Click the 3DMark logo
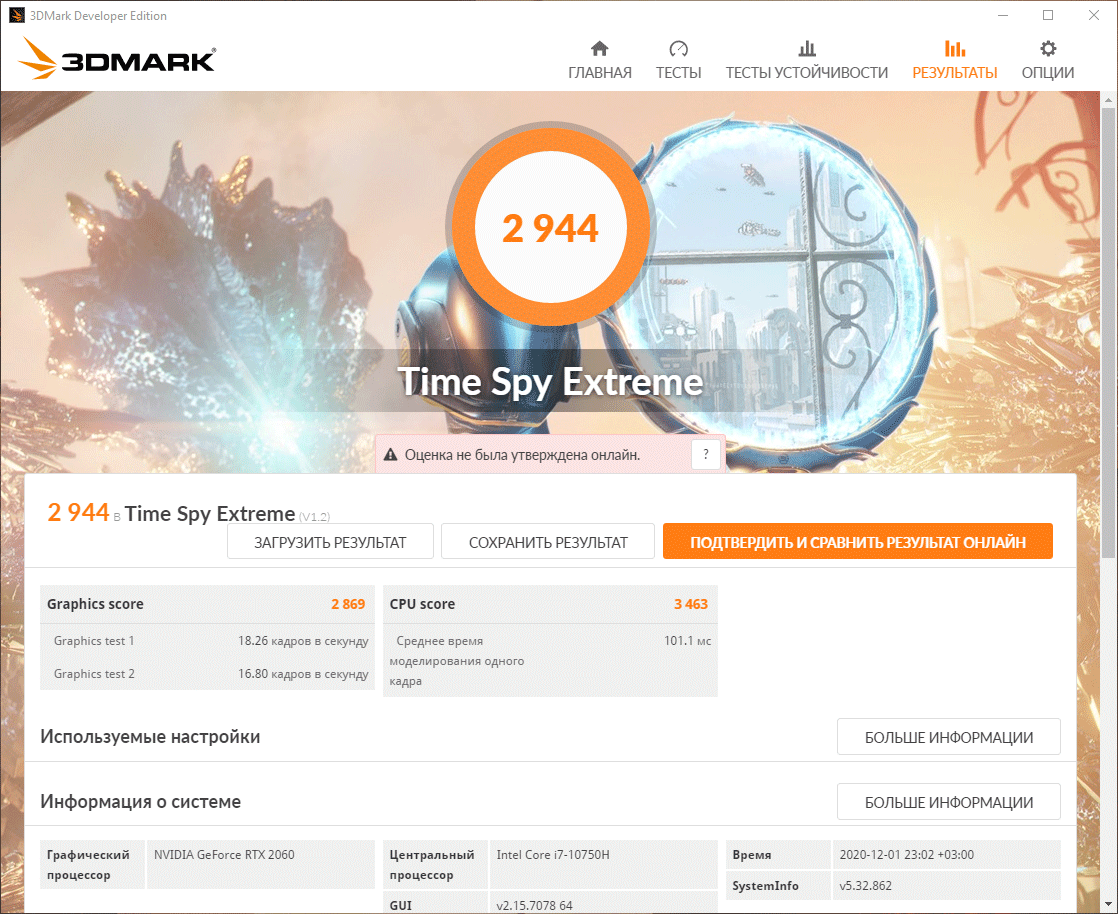The image size is (1118, 914). click(116, 58)
